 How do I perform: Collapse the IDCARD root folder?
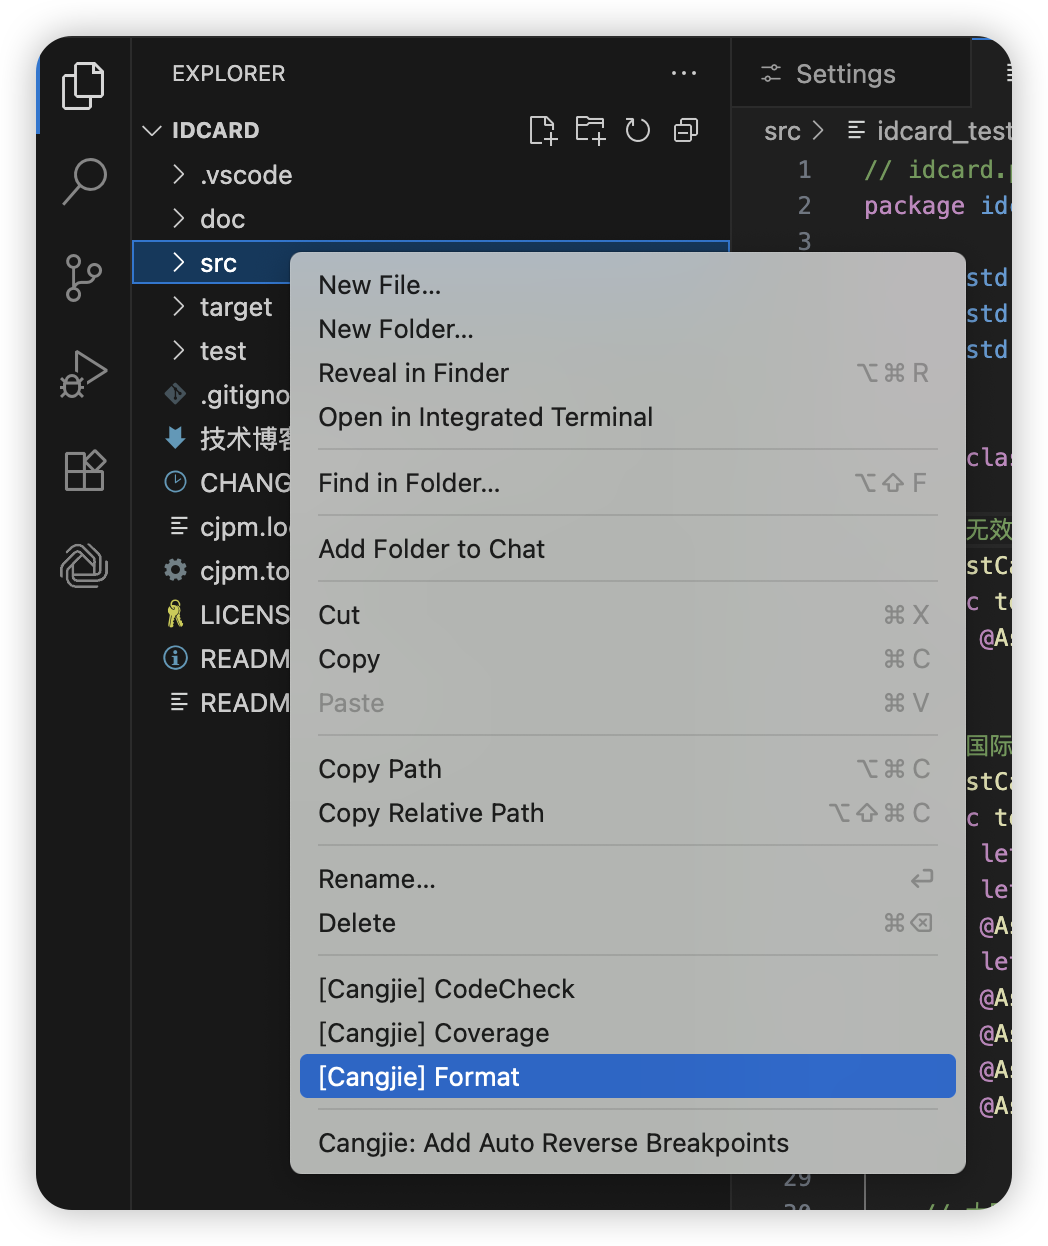click(x=152, y=130)
